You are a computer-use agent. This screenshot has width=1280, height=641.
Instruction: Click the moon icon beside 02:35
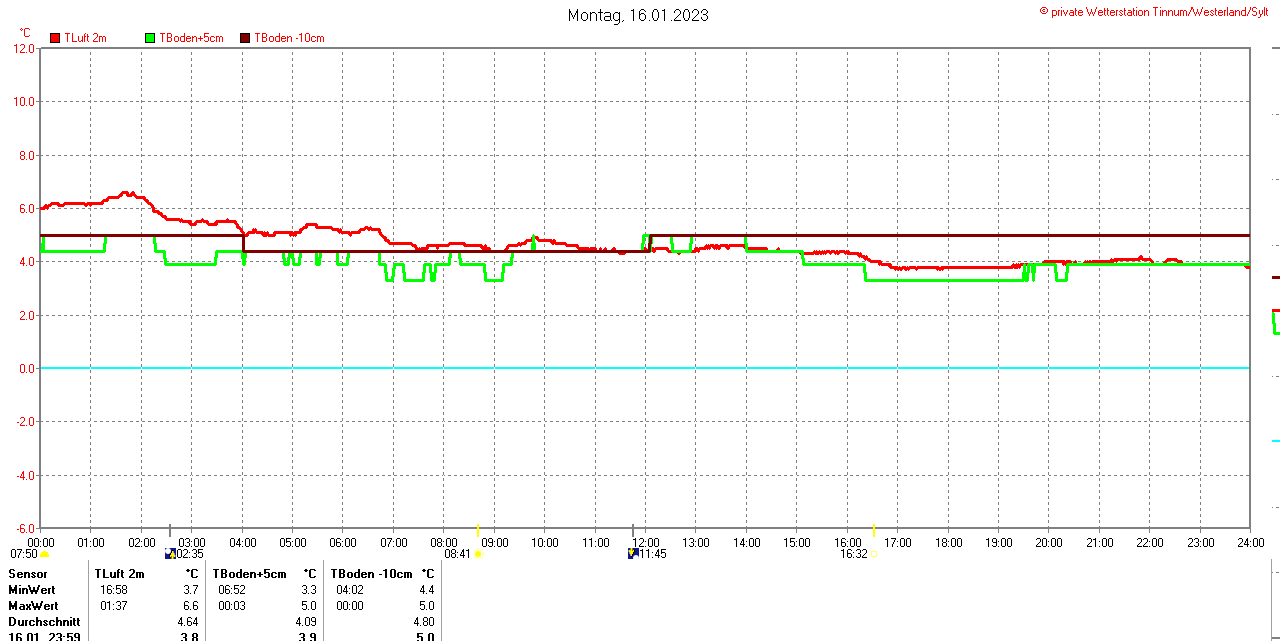pos(170,554)
